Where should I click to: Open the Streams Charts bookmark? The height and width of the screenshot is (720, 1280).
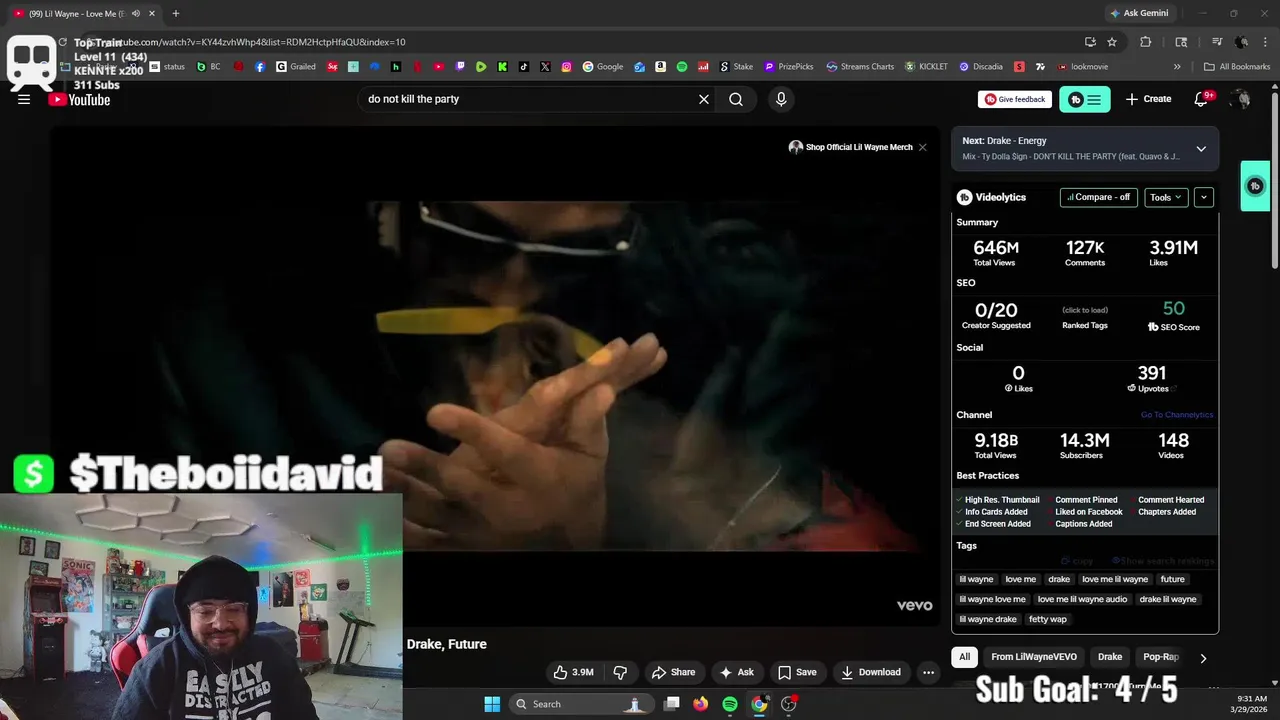[859, 67]
